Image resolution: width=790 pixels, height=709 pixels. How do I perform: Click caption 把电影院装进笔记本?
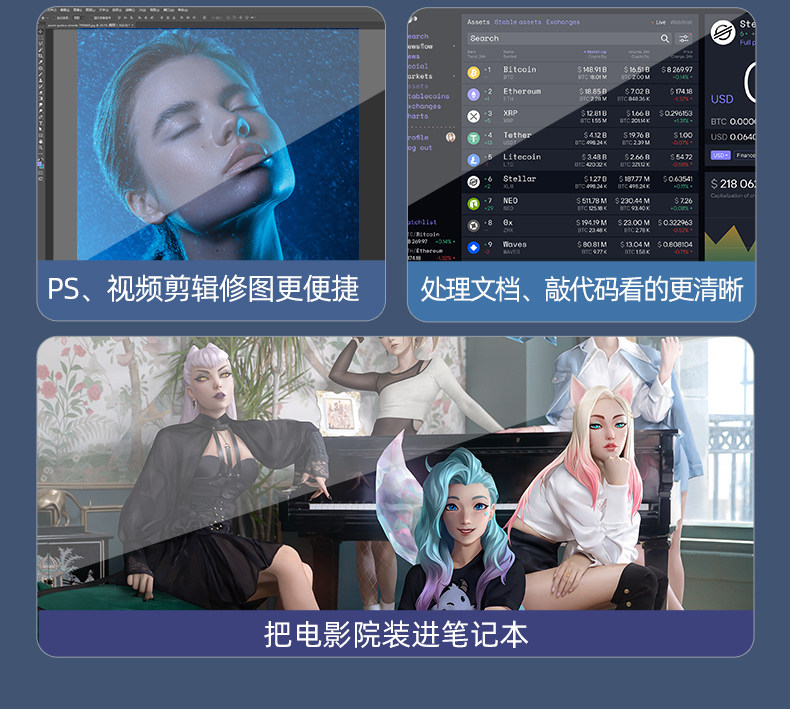click(x=396, y=634)
